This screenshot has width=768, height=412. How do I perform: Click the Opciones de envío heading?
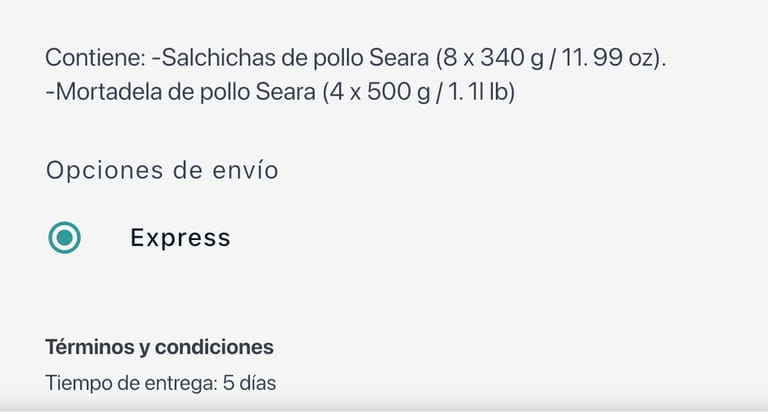click(162, 170)
